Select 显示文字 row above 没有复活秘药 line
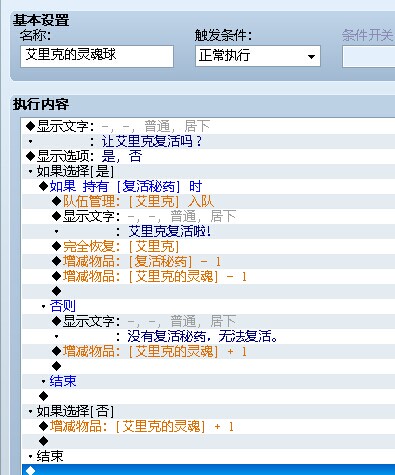 [x=208, y=321]
